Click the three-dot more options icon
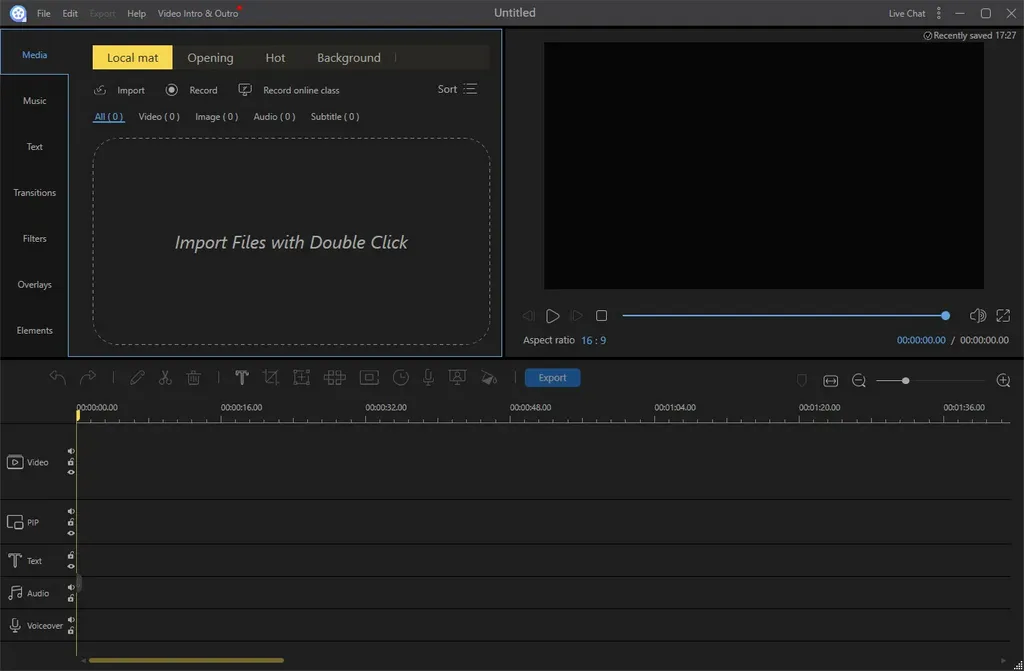This screenshot has height=671, width=1024. coord(938,13)
